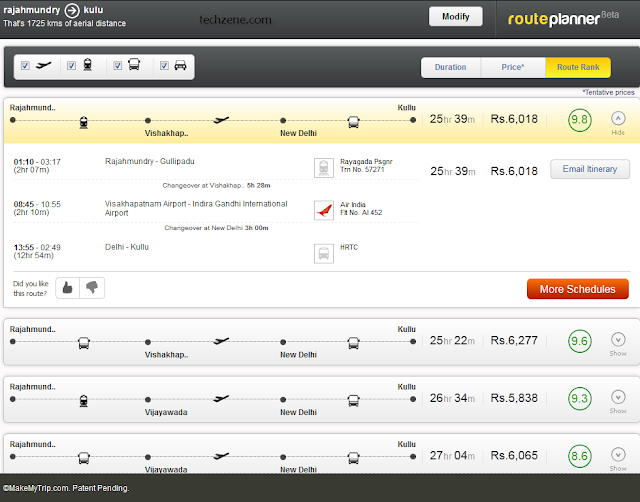Collapse the Rs.6,018 route with Hide
This screenshot has height=502, width=640.
tap(618, 123)
